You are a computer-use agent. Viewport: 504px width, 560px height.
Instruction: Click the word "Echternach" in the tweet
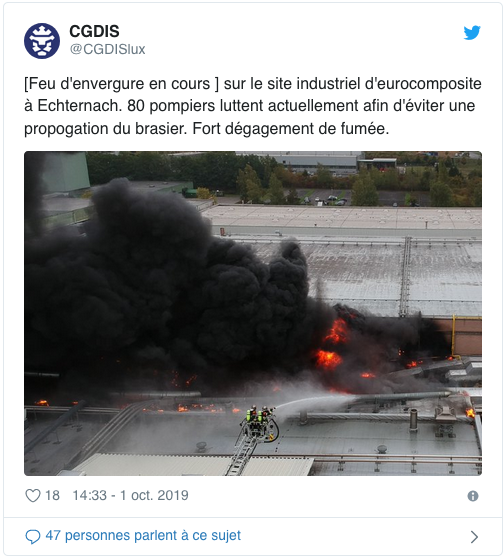(x=78, y=106)
